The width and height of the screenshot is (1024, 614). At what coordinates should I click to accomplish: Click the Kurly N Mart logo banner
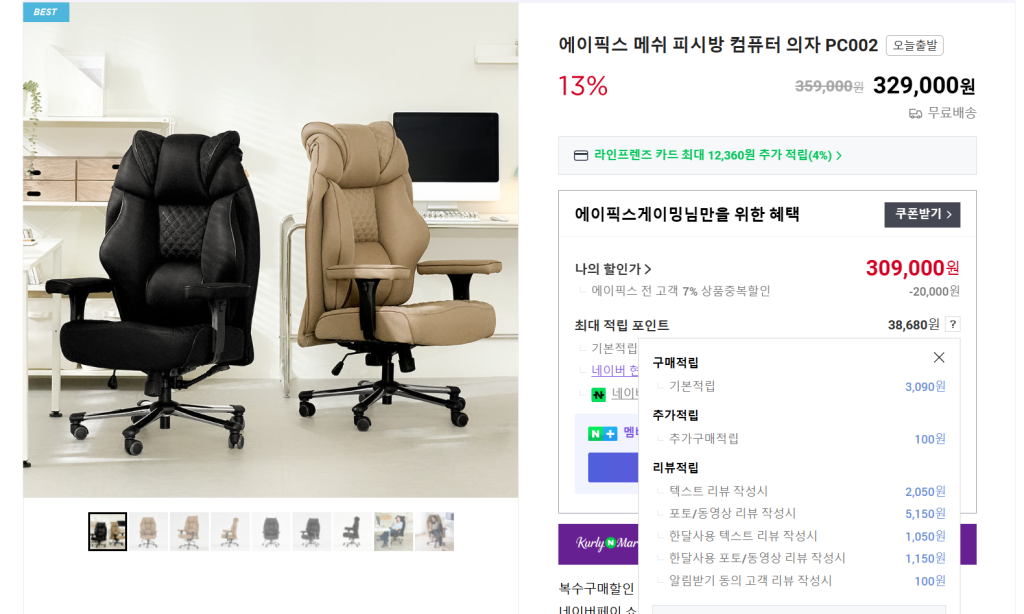[x=598, y=543]
